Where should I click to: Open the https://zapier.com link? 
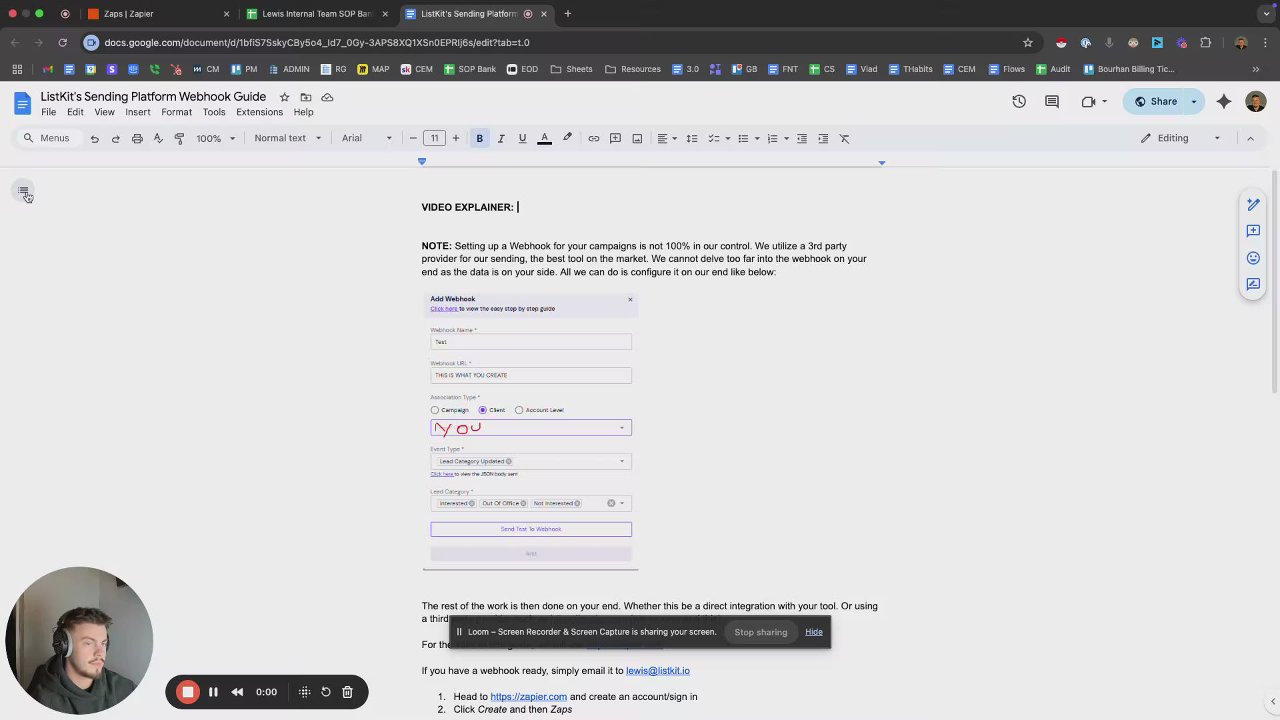click(528, 697)
